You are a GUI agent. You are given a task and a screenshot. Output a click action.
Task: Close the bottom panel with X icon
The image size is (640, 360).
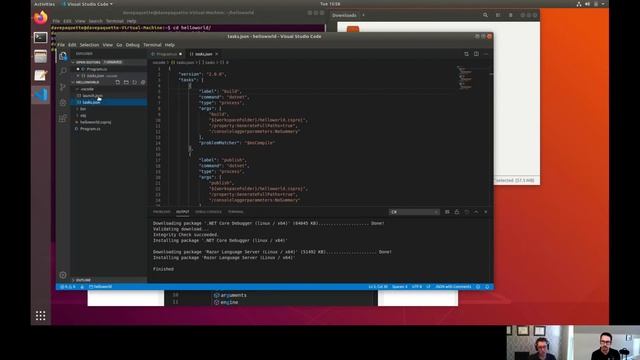click(486, 212)
